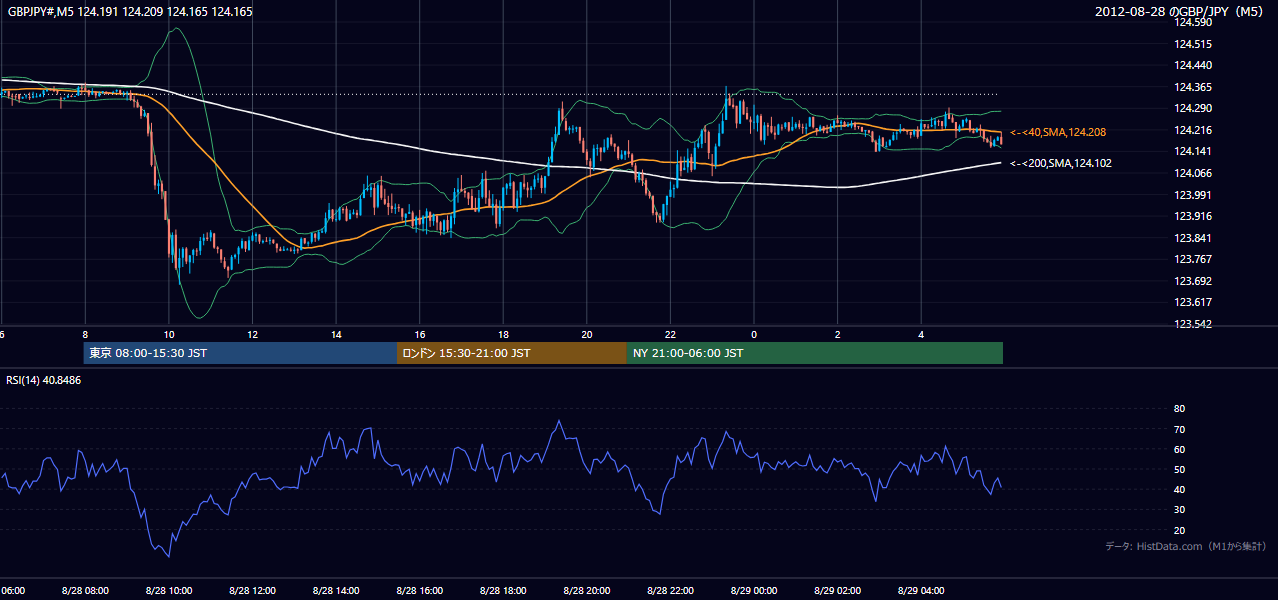Click price level 123.841 on axis

1192,238
